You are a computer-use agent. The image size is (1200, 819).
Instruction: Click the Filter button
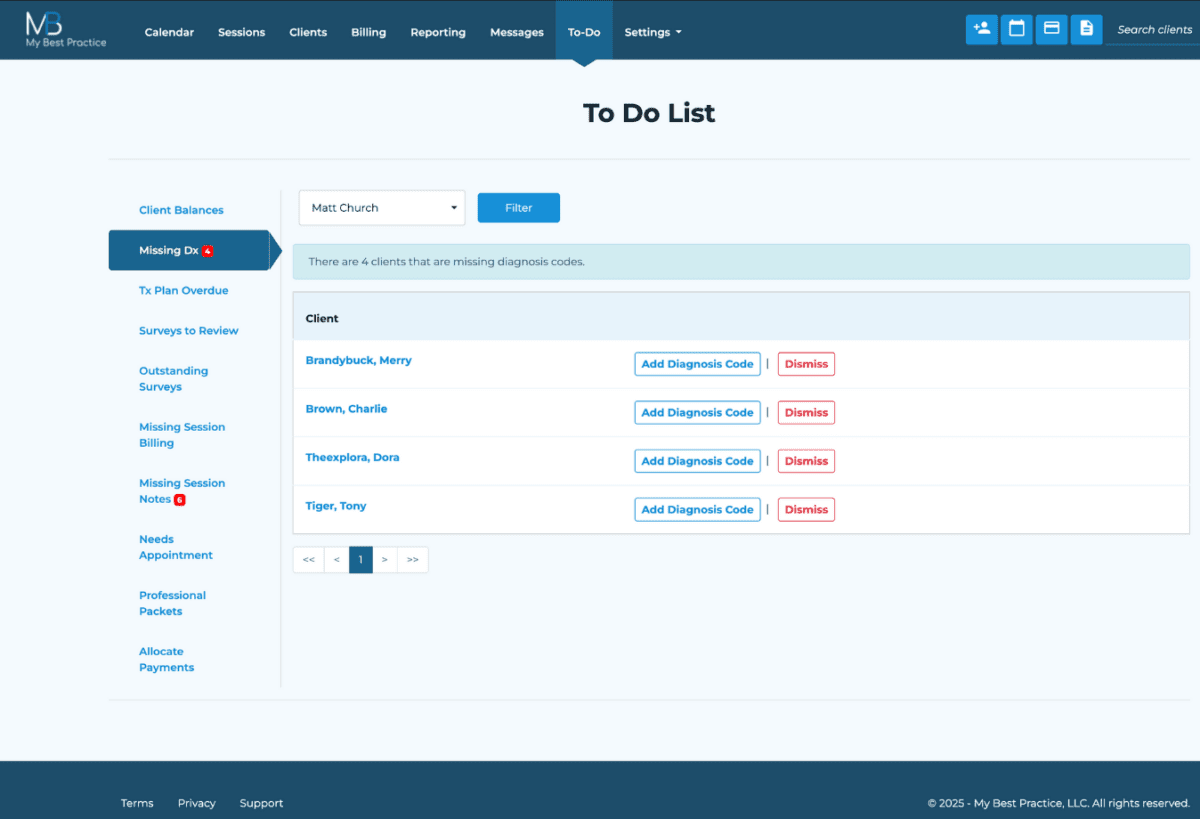[x=518, y=207]
